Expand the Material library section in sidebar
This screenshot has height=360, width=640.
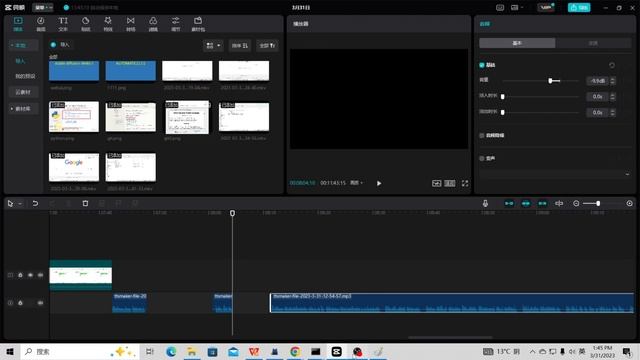[x=24, y=109]
